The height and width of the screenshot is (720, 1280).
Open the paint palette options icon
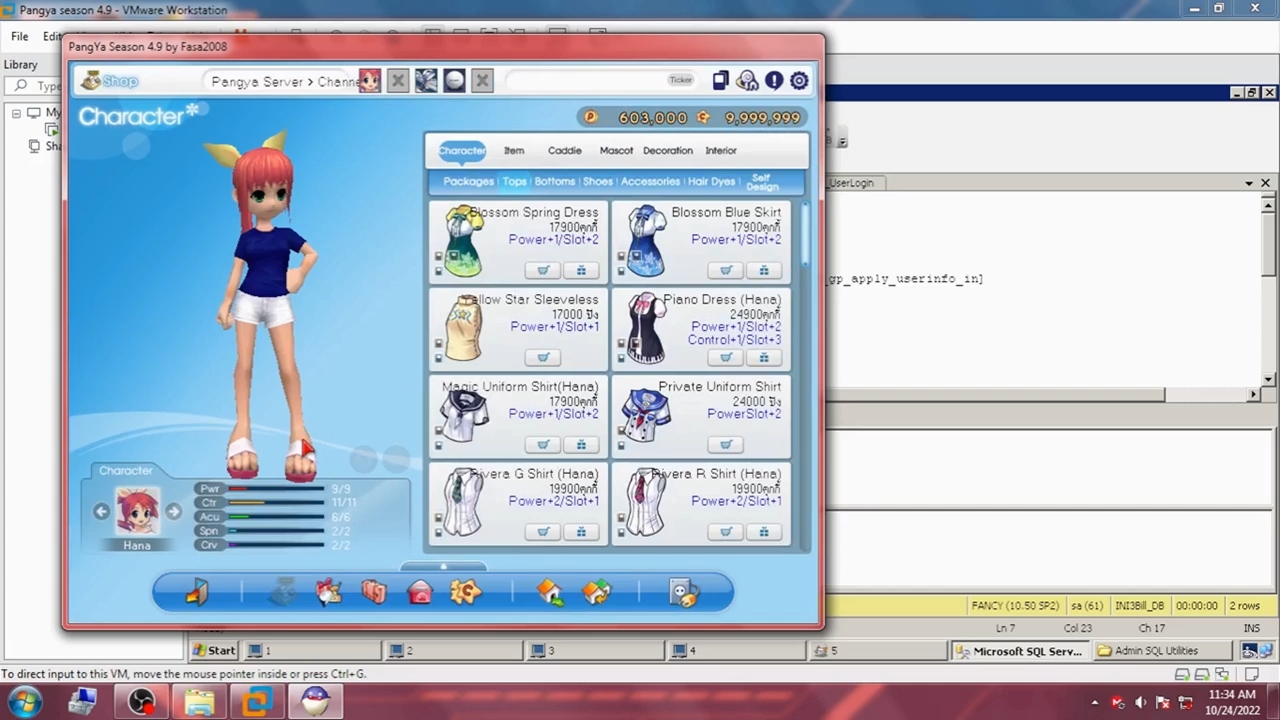click(x=683, y=592)
